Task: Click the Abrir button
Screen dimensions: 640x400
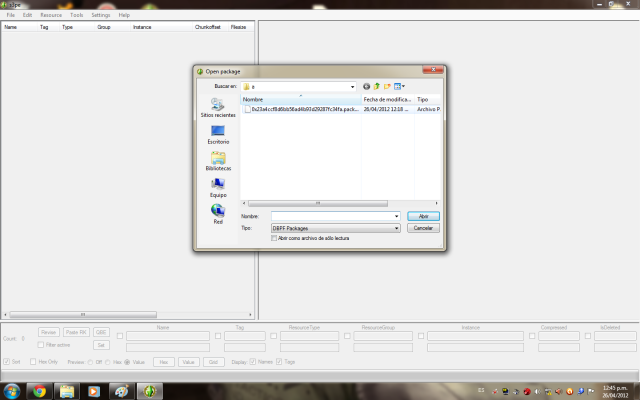Action: tap(423, 216)
